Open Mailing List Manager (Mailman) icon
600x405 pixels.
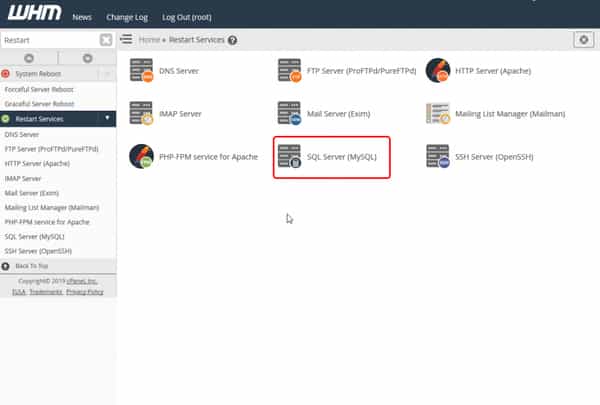point(438,113)
